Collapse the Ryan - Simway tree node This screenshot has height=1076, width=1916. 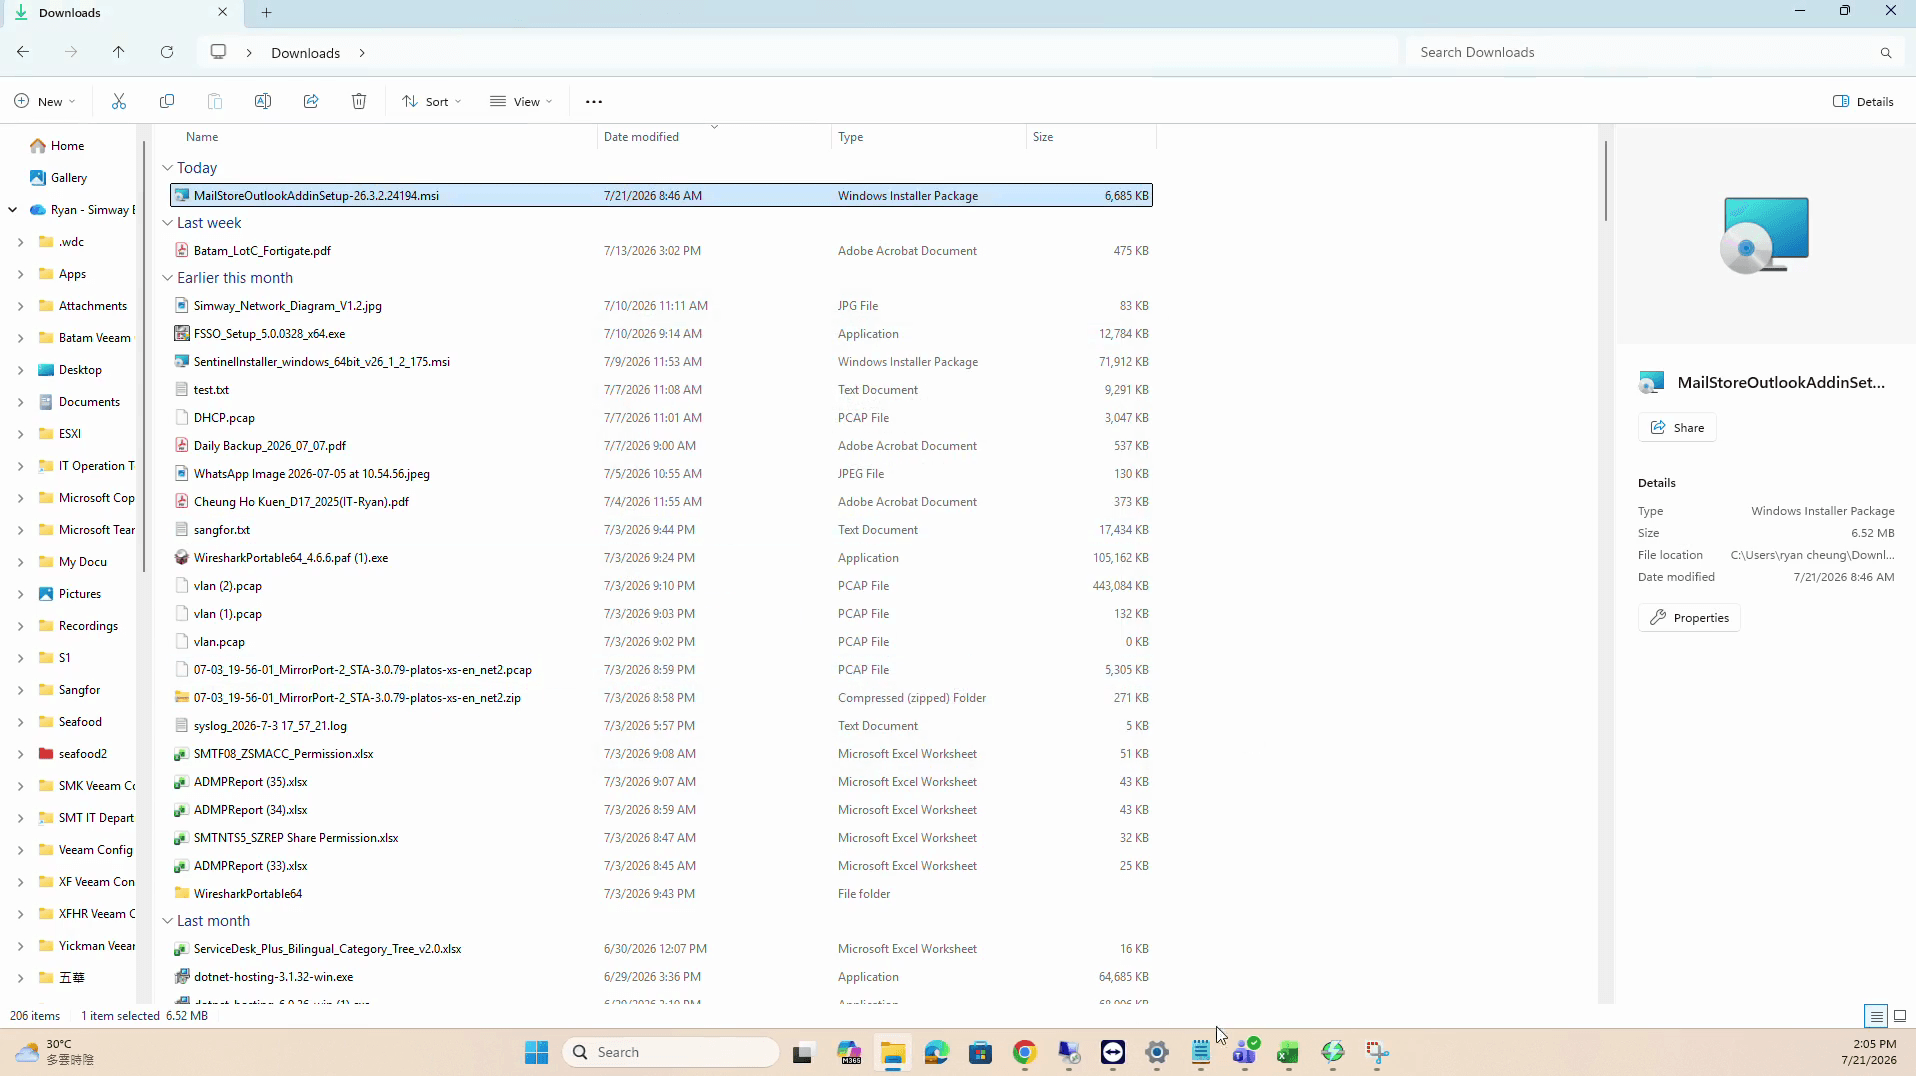[13, 210]
